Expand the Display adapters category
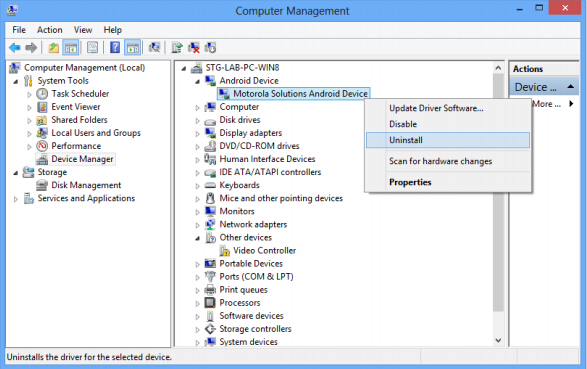This screenshot has height=369, width=587. [x=197, y=134]
